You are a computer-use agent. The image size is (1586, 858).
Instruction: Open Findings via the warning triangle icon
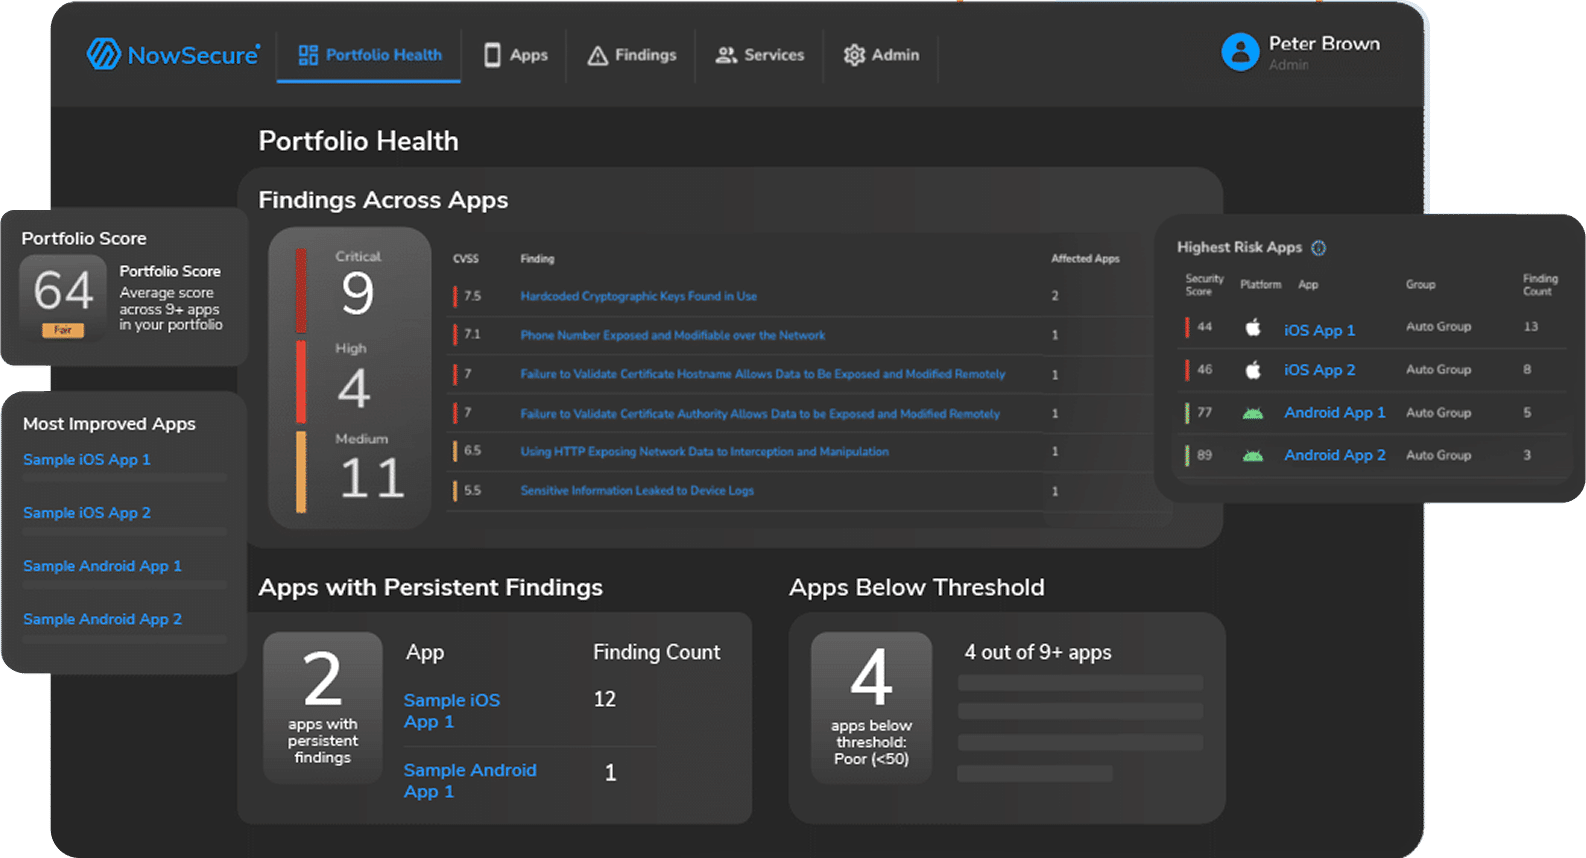598,55
